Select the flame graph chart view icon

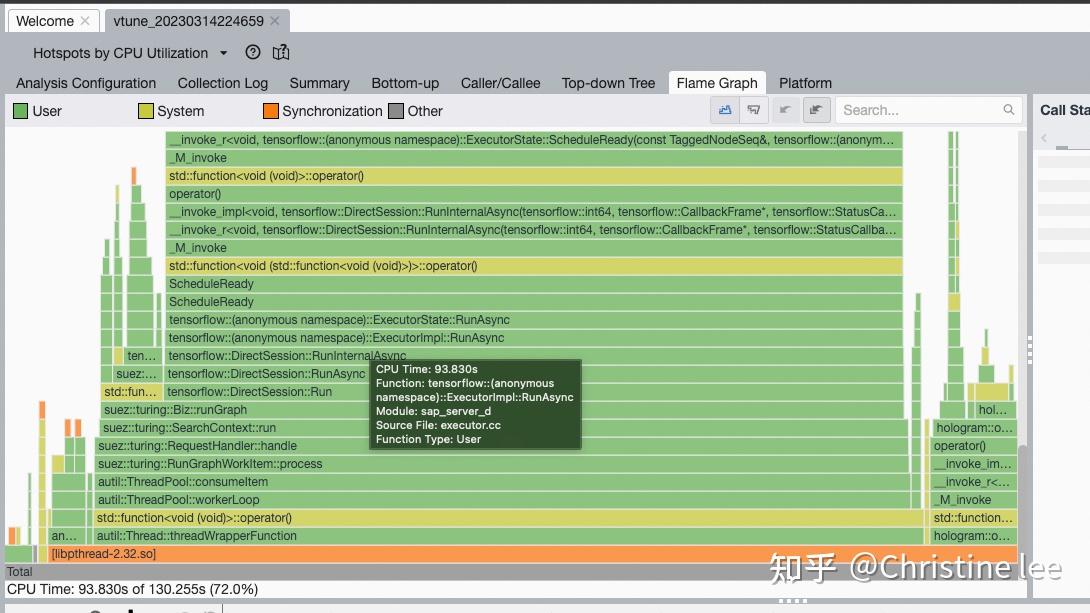pos(725,110)
